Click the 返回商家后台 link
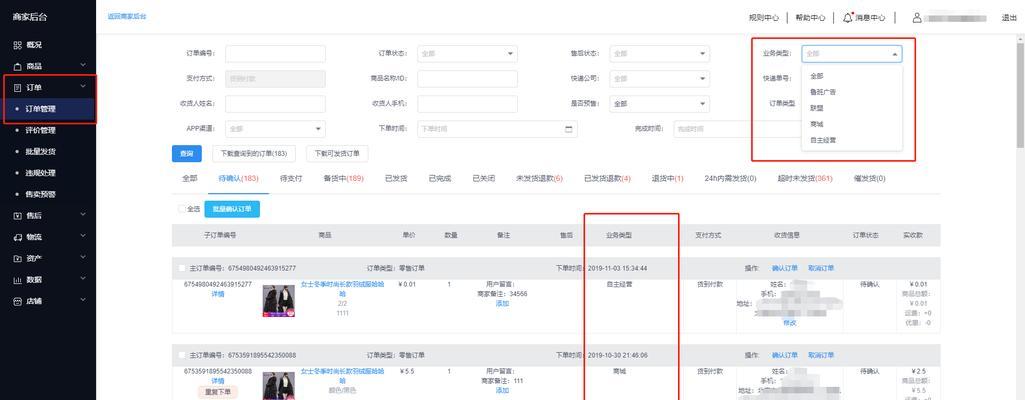This screenshot has height=400, width=1025. 127,16
